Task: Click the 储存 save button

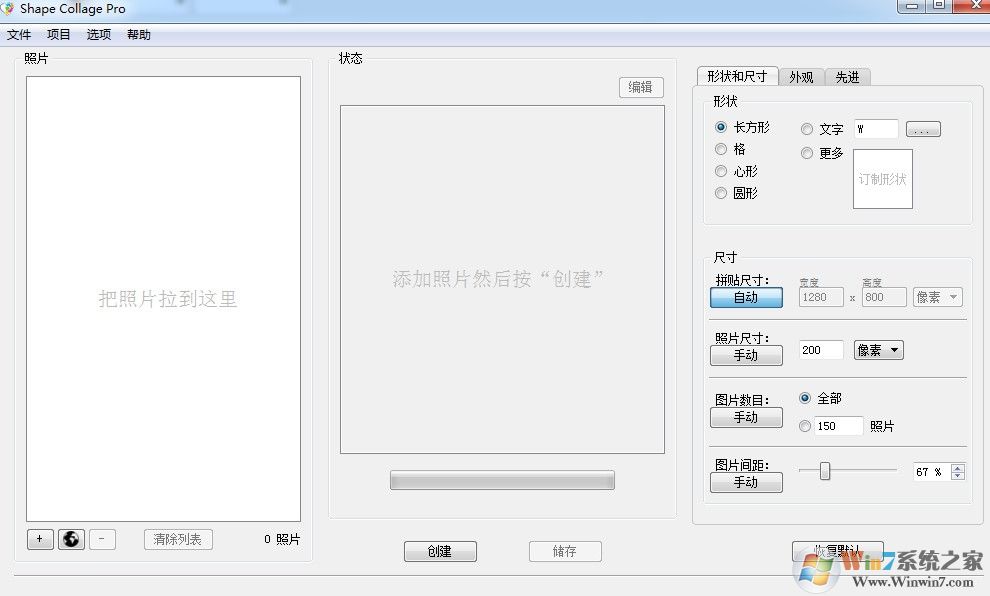Action: pos(565,551)
